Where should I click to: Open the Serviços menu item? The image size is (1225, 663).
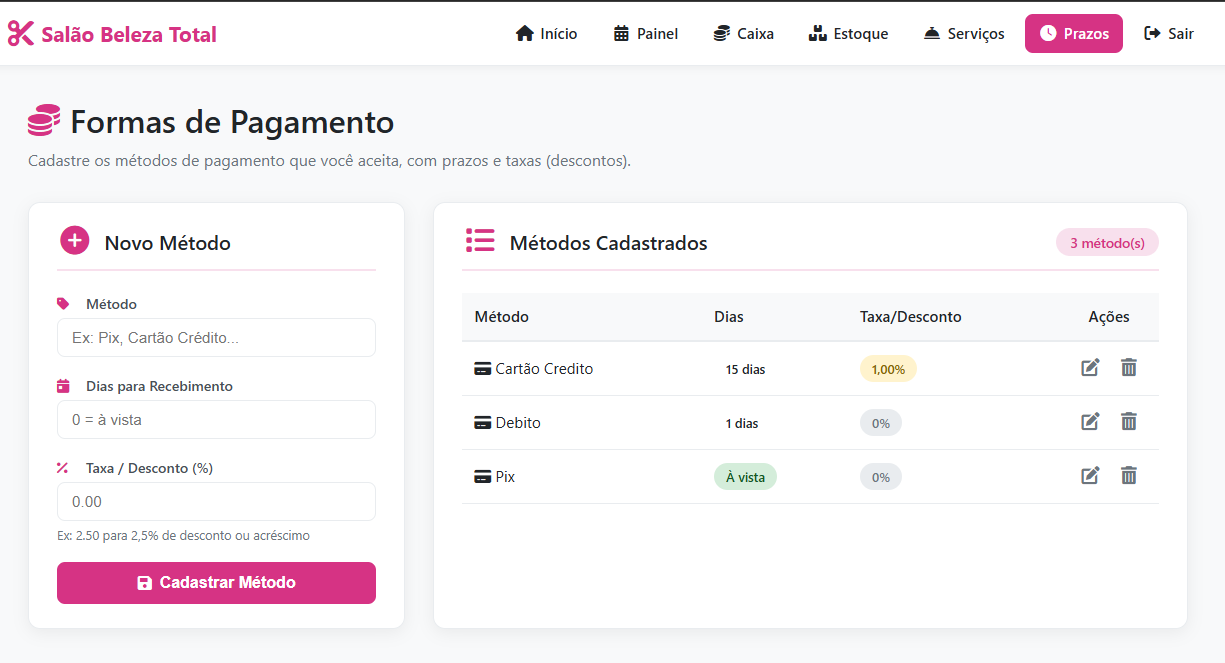(964, 34)
